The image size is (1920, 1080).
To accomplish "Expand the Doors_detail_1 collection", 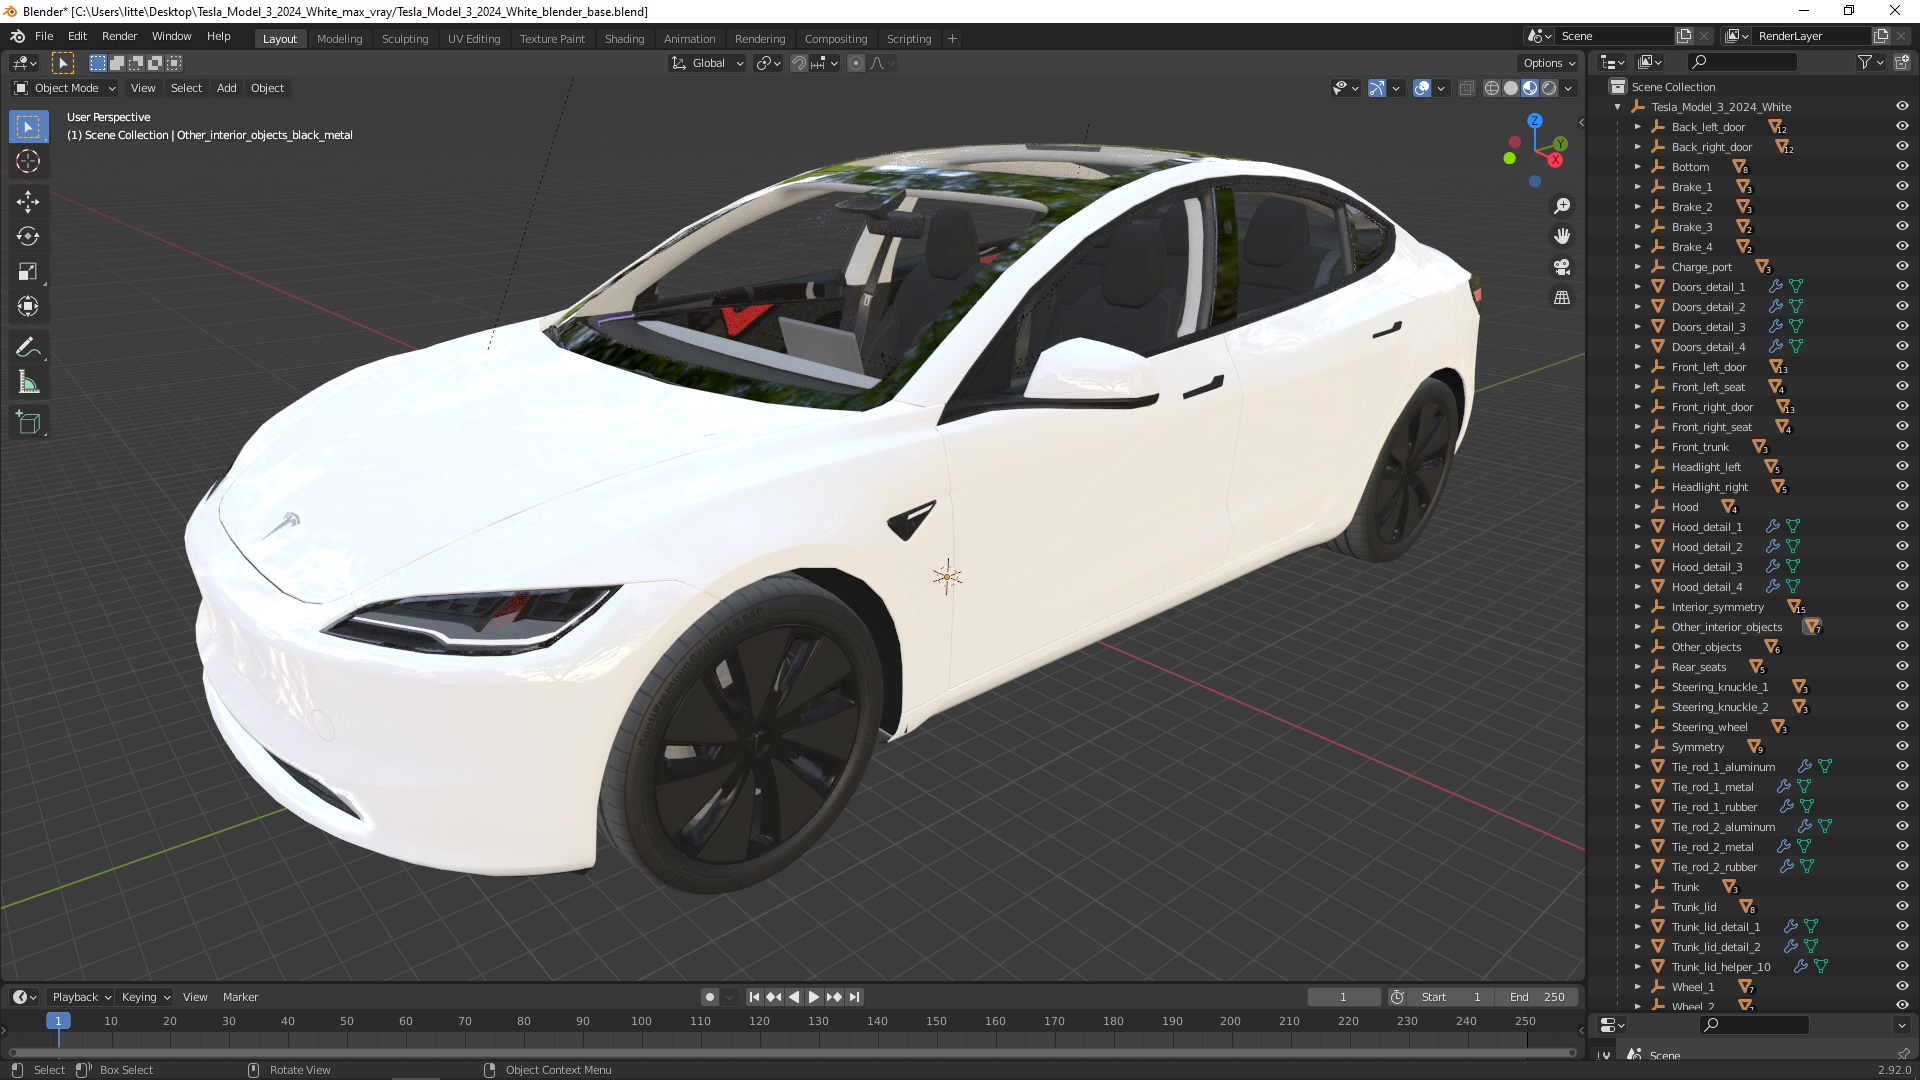I will [x=1638, y=286].
